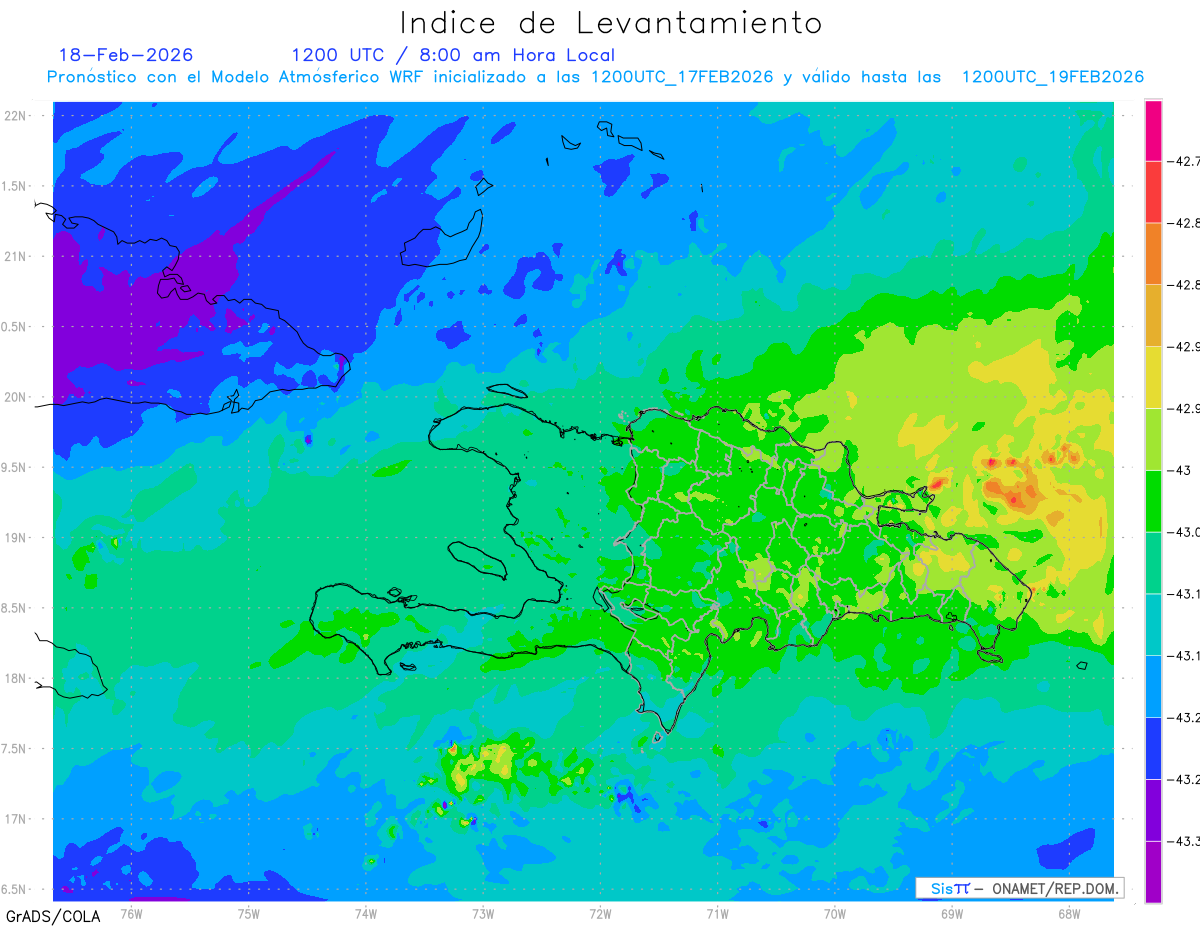1200x927 pixels.
Task: Click the 'SisTT - ONAMET/REP.DOM.' logo box
Action: pos(1019,888)
